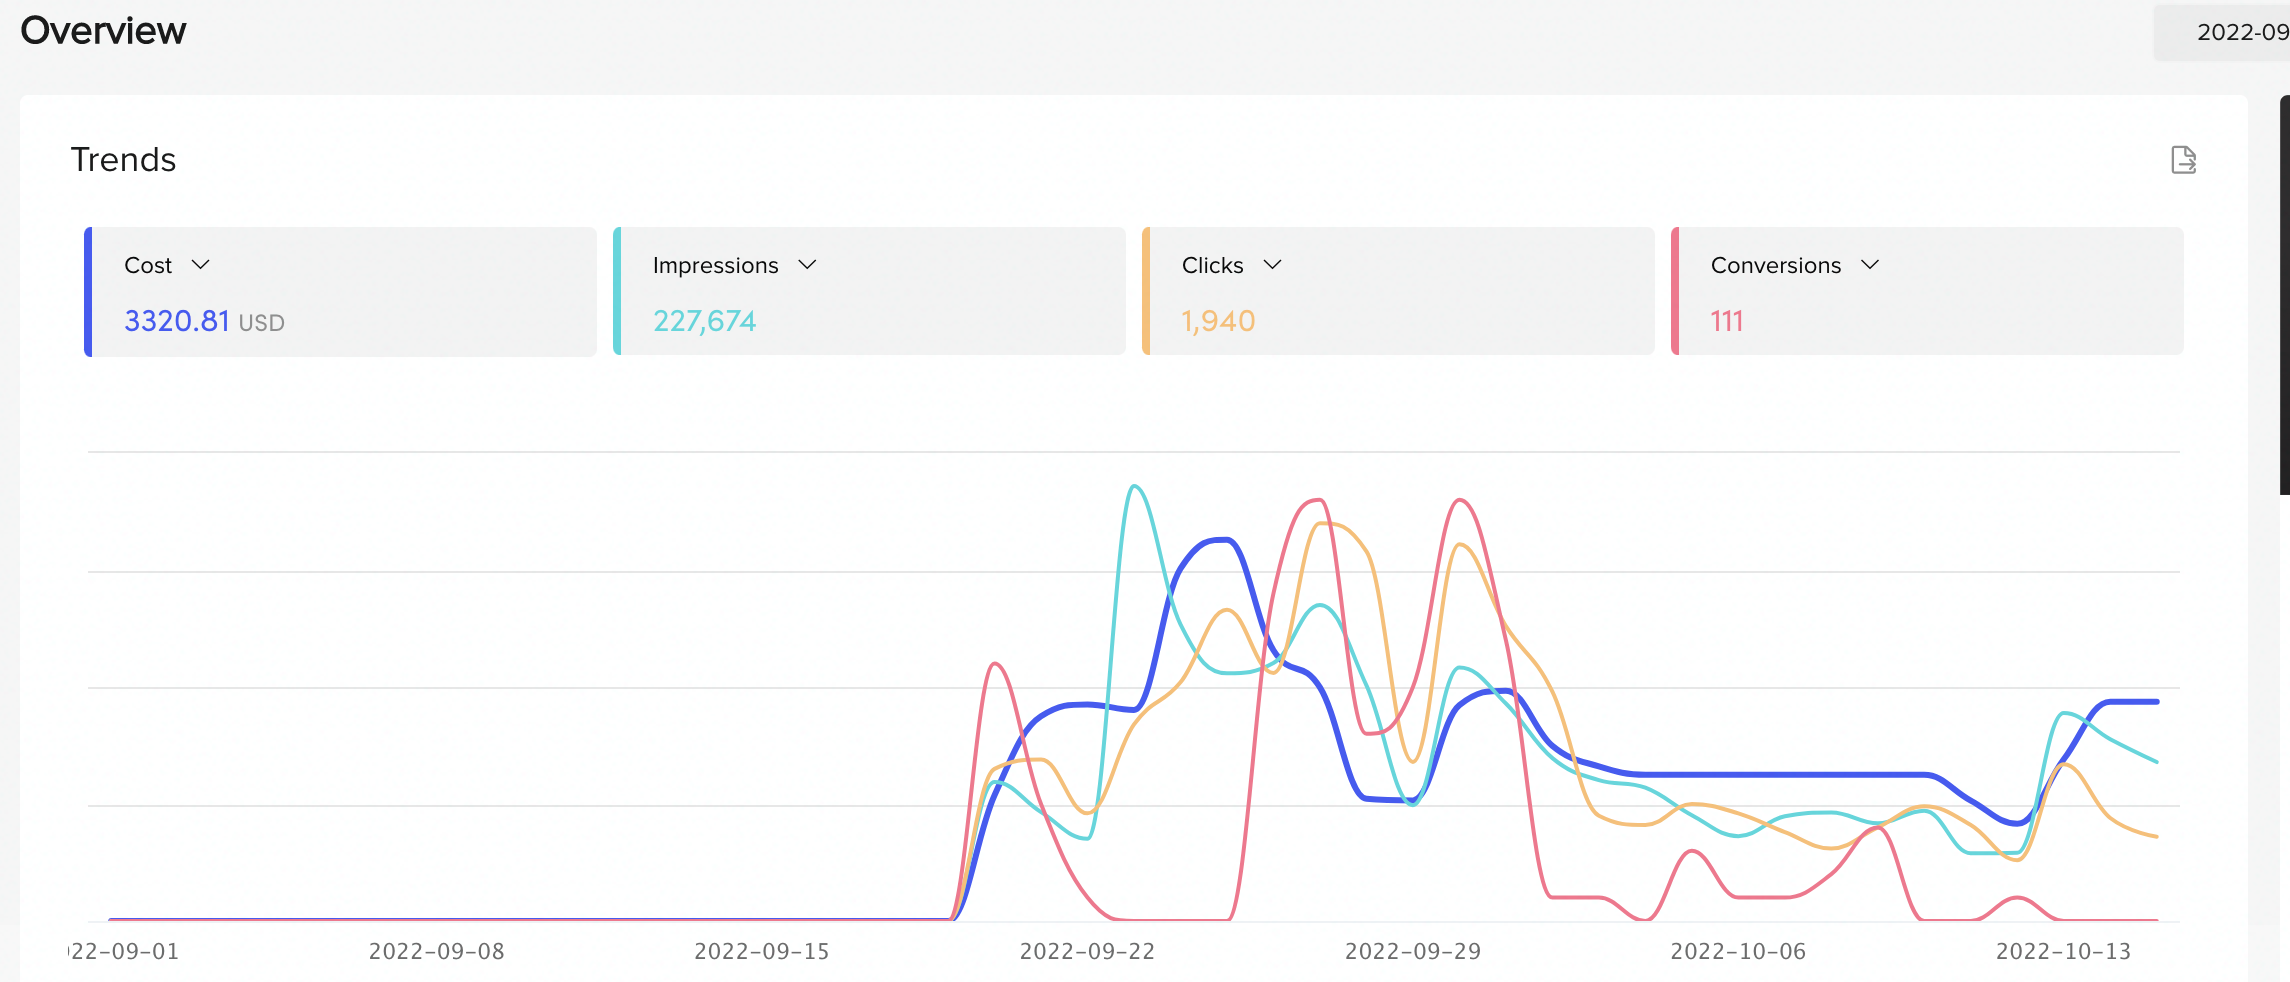Screen dimensions: 2290x982
Task: Click the 2022-09-22 x-axis date label
Action: click(x=1087, y=951)
